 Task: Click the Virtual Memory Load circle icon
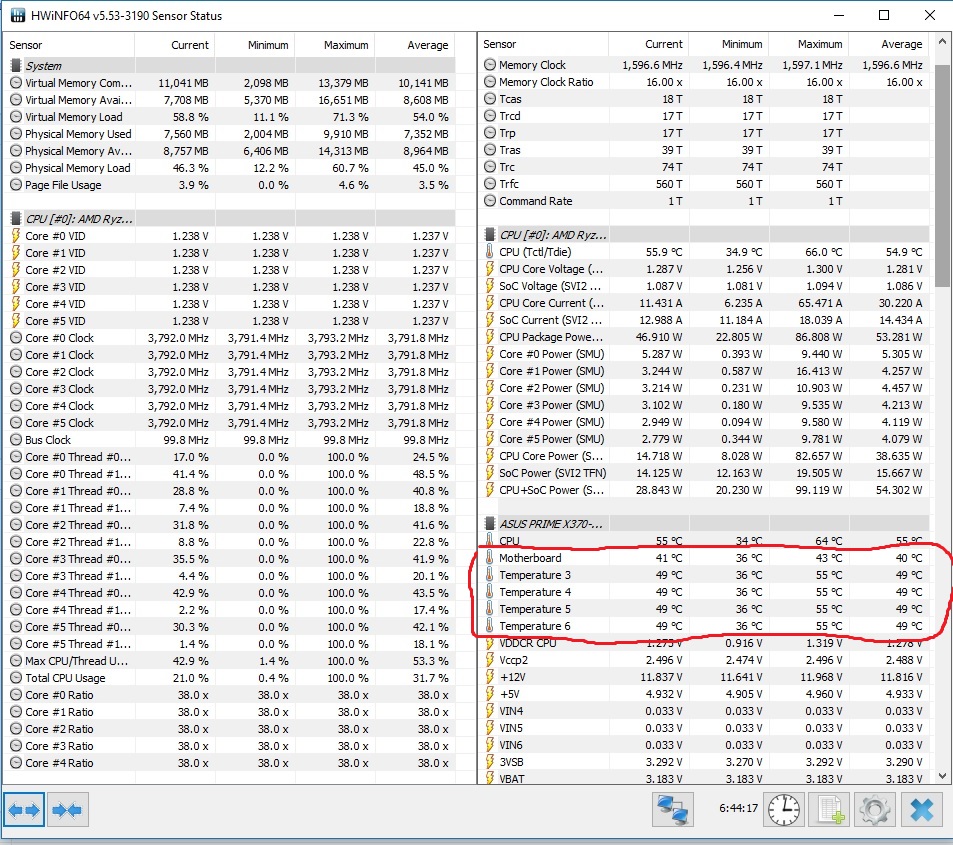point(16,117)
